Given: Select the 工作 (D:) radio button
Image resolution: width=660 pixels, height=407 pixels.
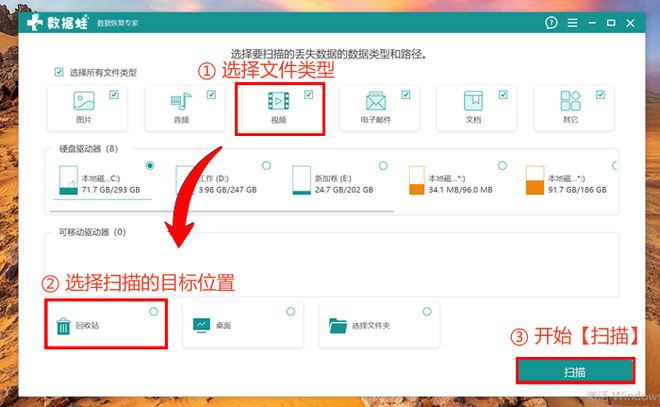Looking at the screenshot, I should click(x=266, y=165).
